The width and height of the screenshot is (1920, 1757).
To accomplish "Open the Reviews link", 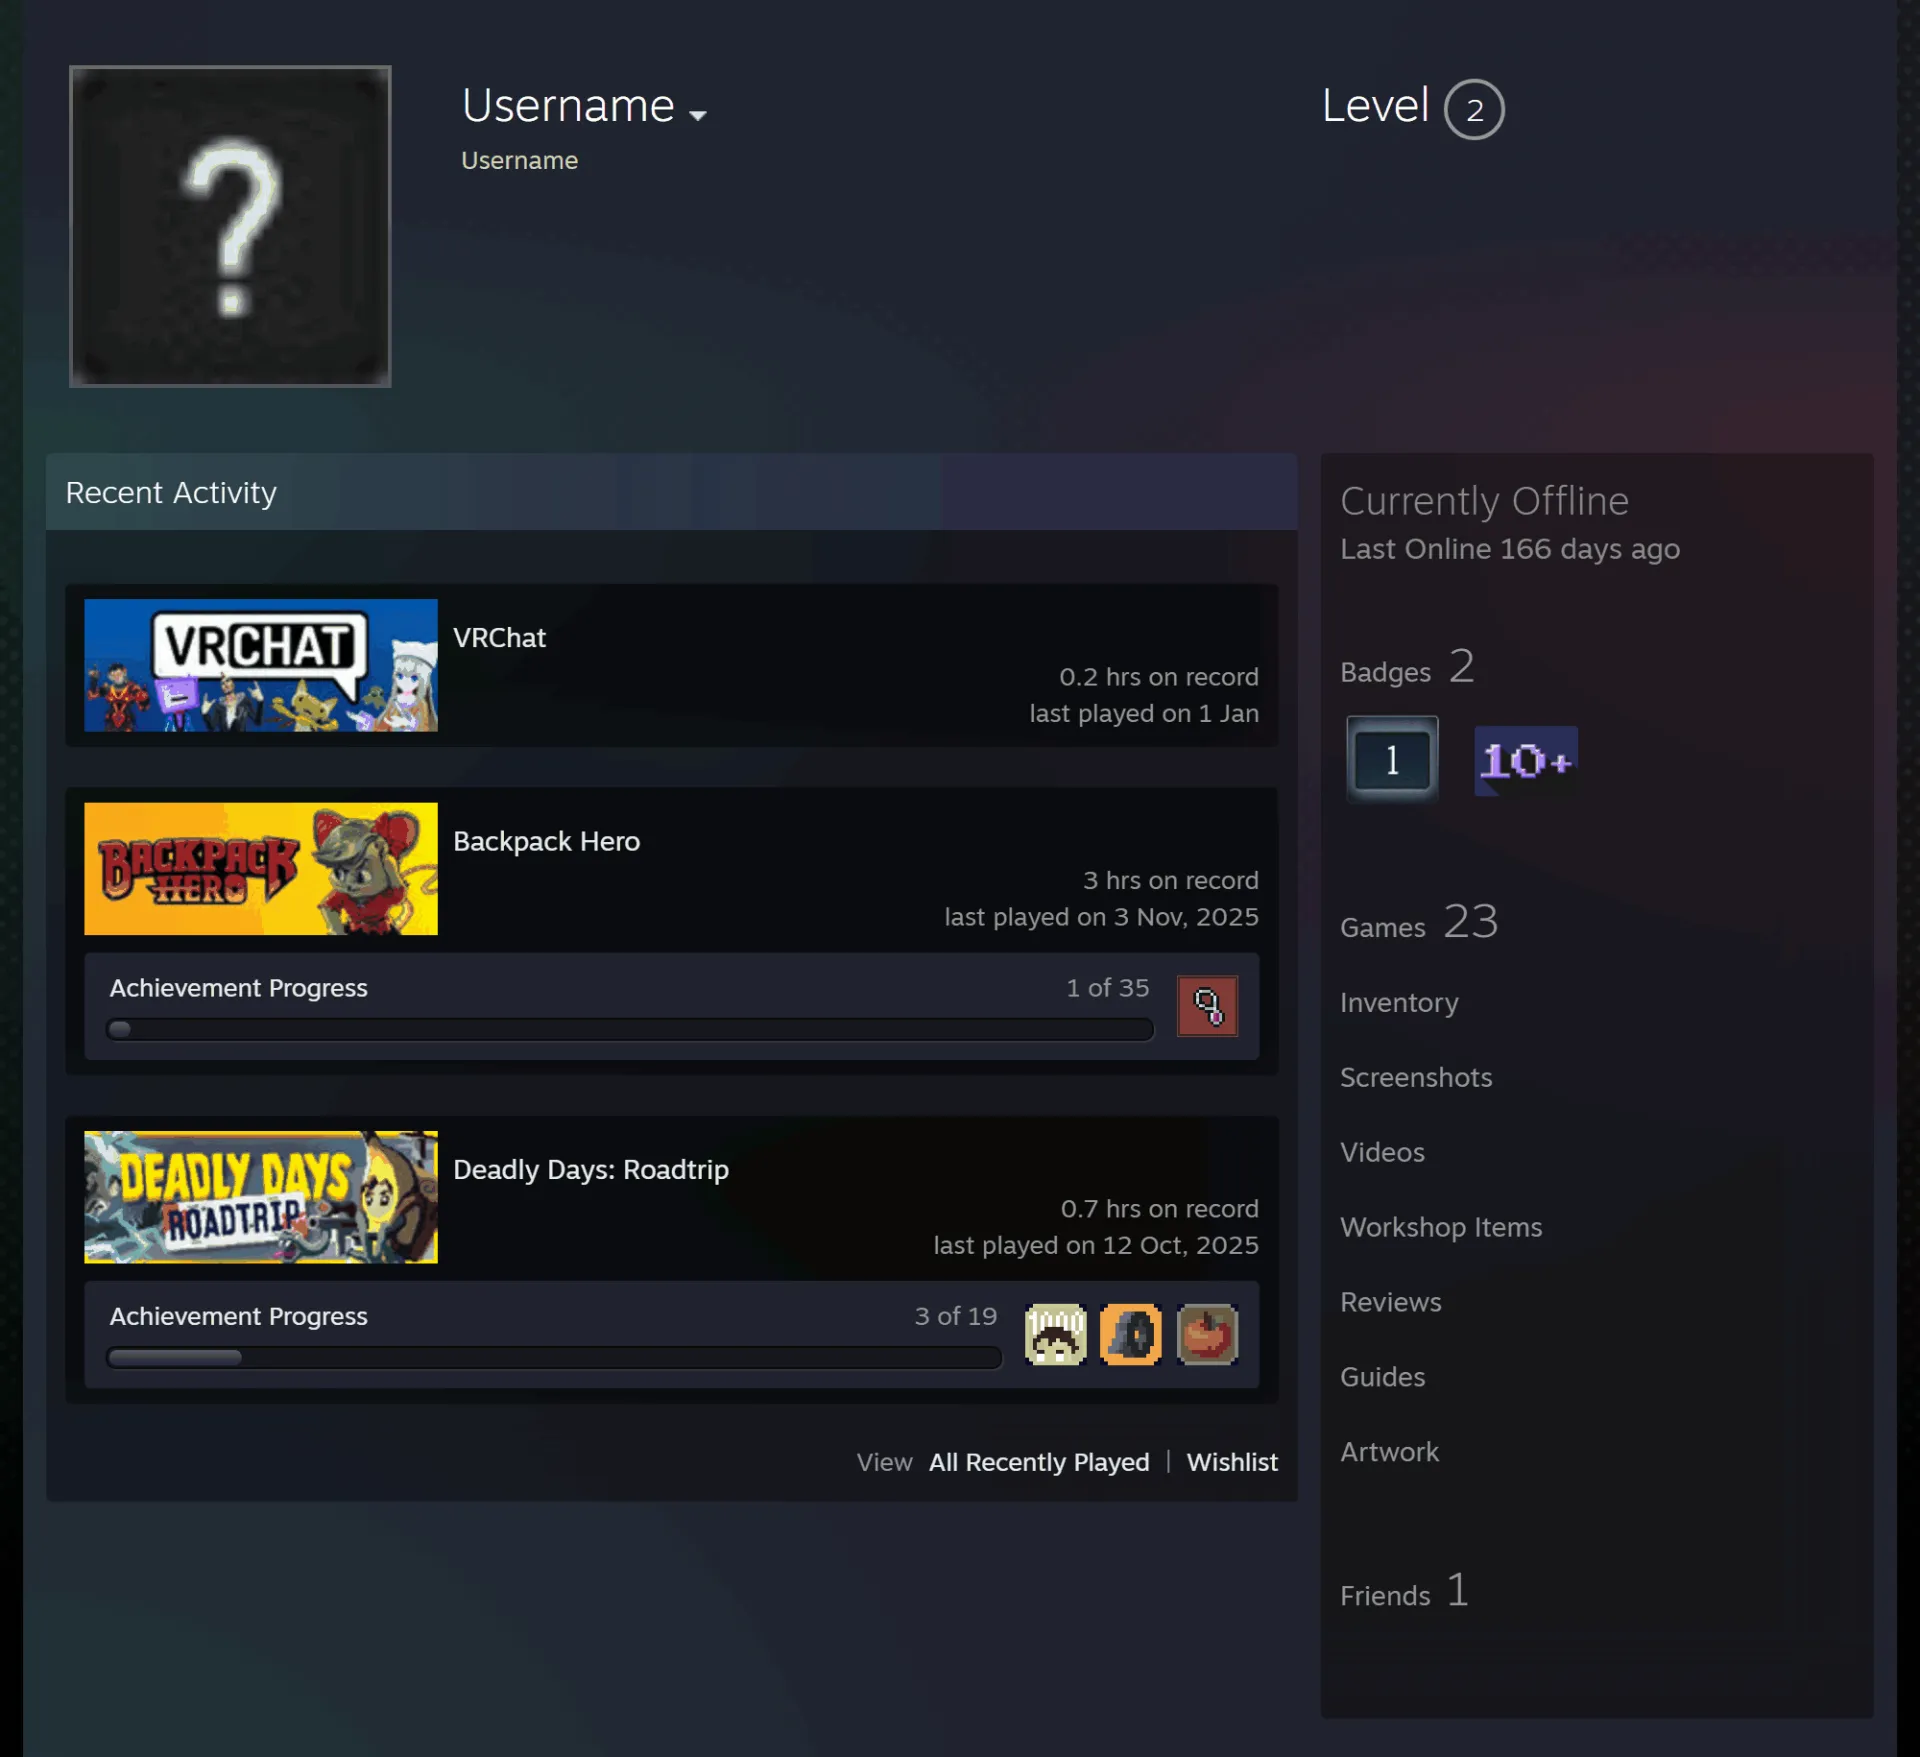I will [1391, 1302].
